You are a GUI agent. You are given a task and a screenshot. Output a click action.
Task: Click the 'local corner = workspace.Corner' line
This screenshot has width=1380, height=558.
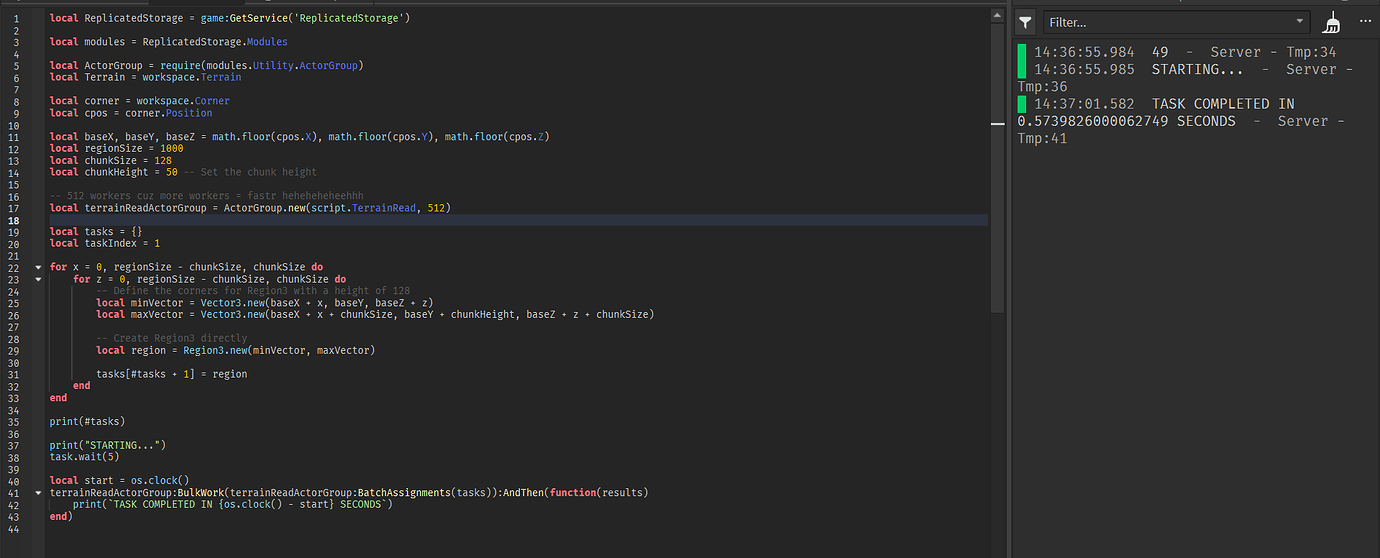[140, 101]
